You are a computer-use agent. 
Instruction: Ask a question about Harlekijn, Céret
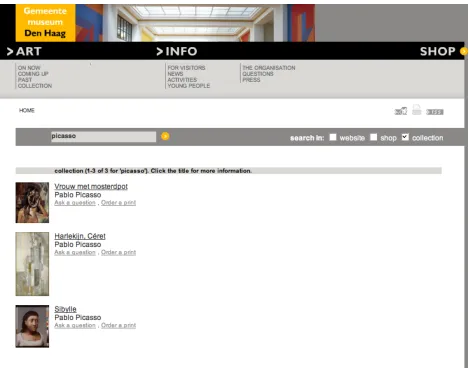75,252
